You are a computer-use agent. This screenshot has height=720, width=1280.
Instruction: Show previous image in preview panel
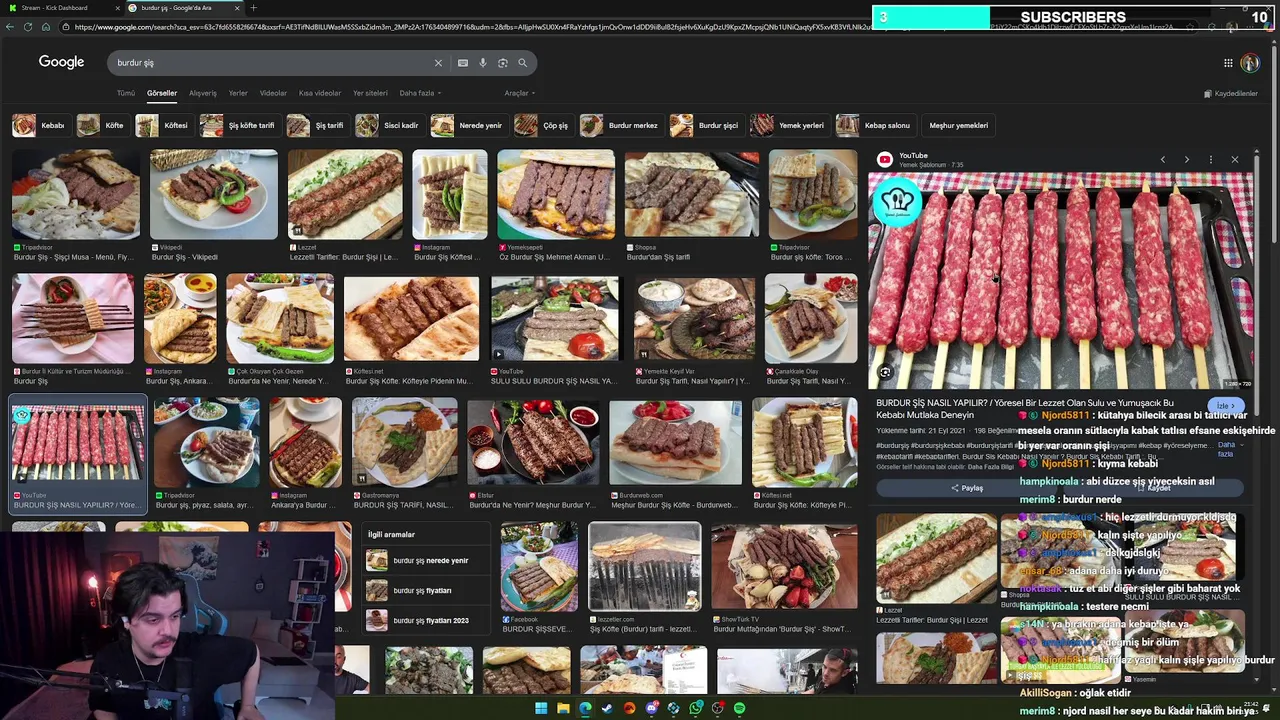point(1162,160)
